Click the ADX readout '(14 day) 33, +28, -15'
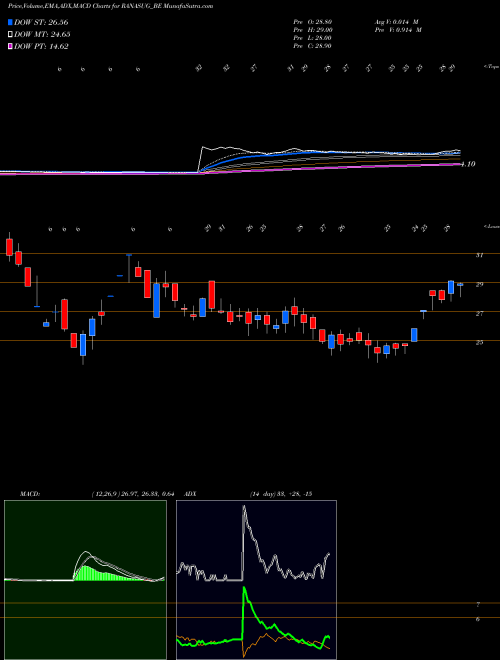The width and height of the screenshot is (500, 660). pos(281,494)
